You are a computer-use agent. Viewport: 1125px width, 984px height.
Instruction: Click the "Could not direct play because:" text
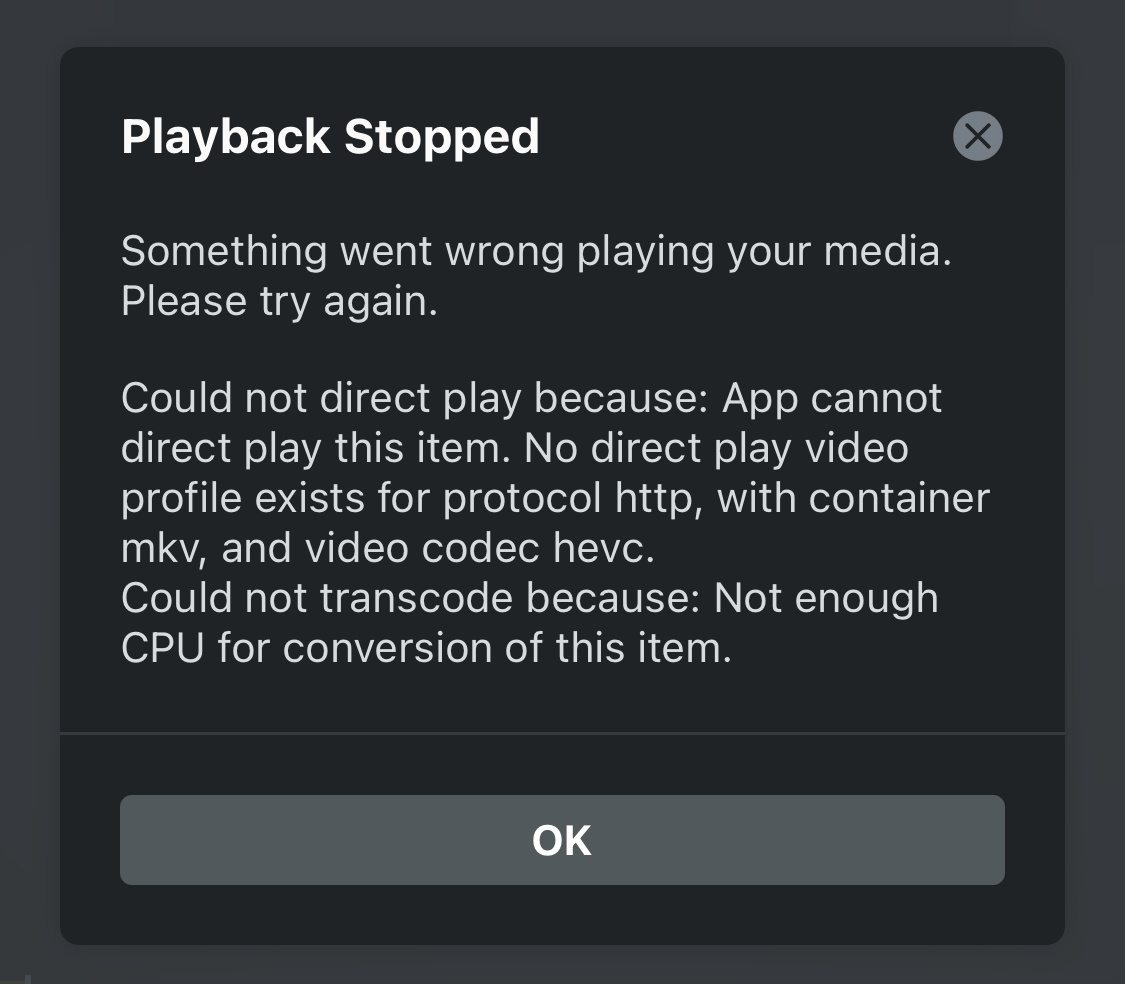[415, 398]
